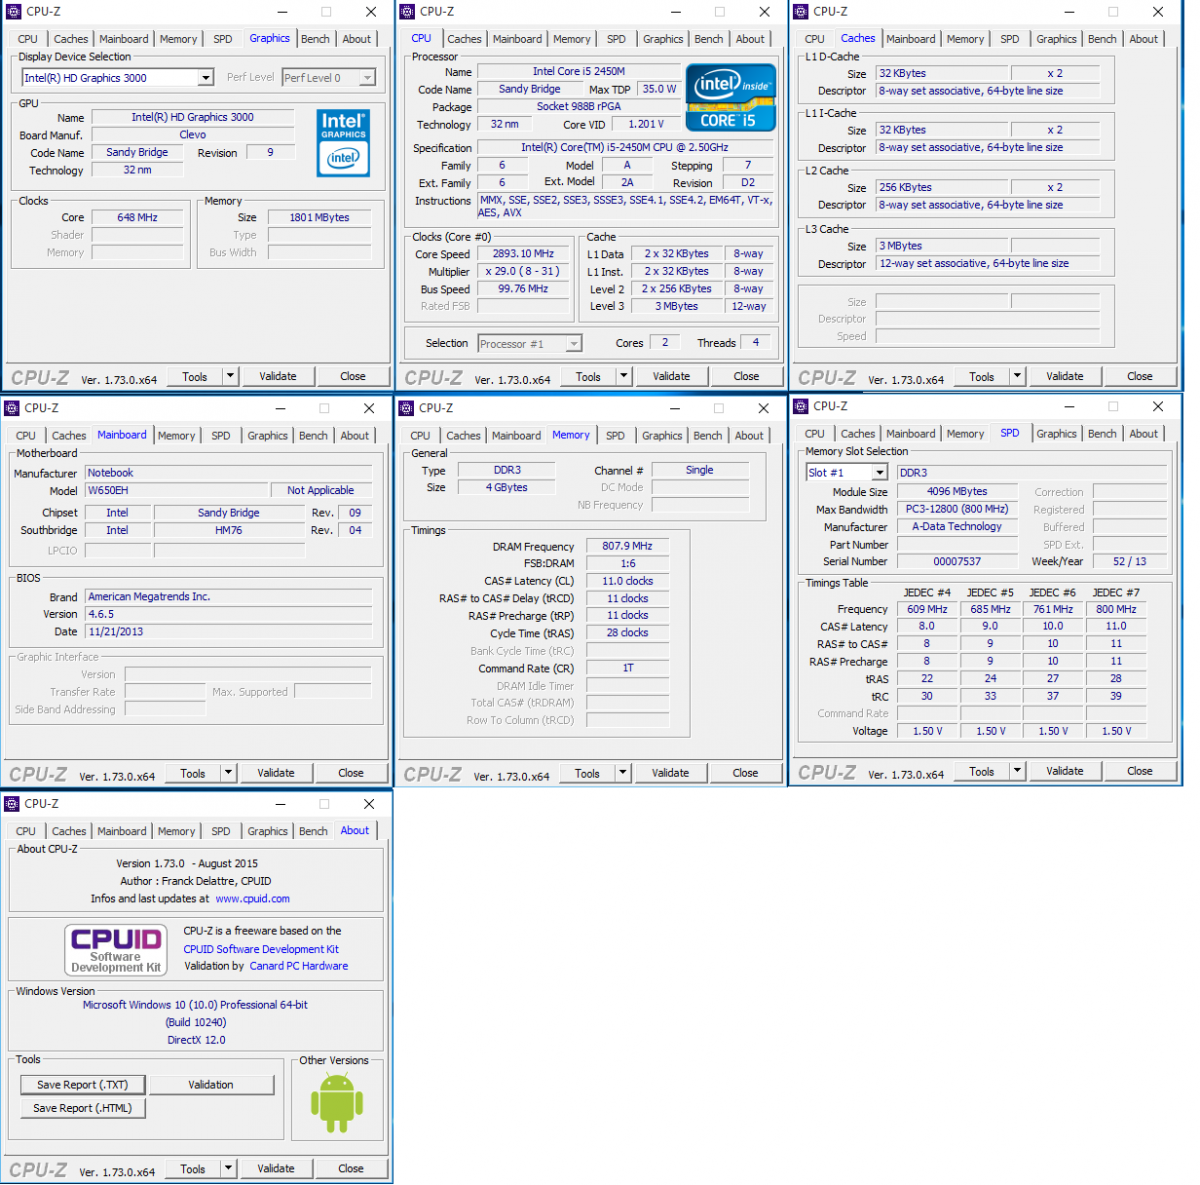Click CPU-Z app icon in Mainboard window titlebar

coord(12,408)
